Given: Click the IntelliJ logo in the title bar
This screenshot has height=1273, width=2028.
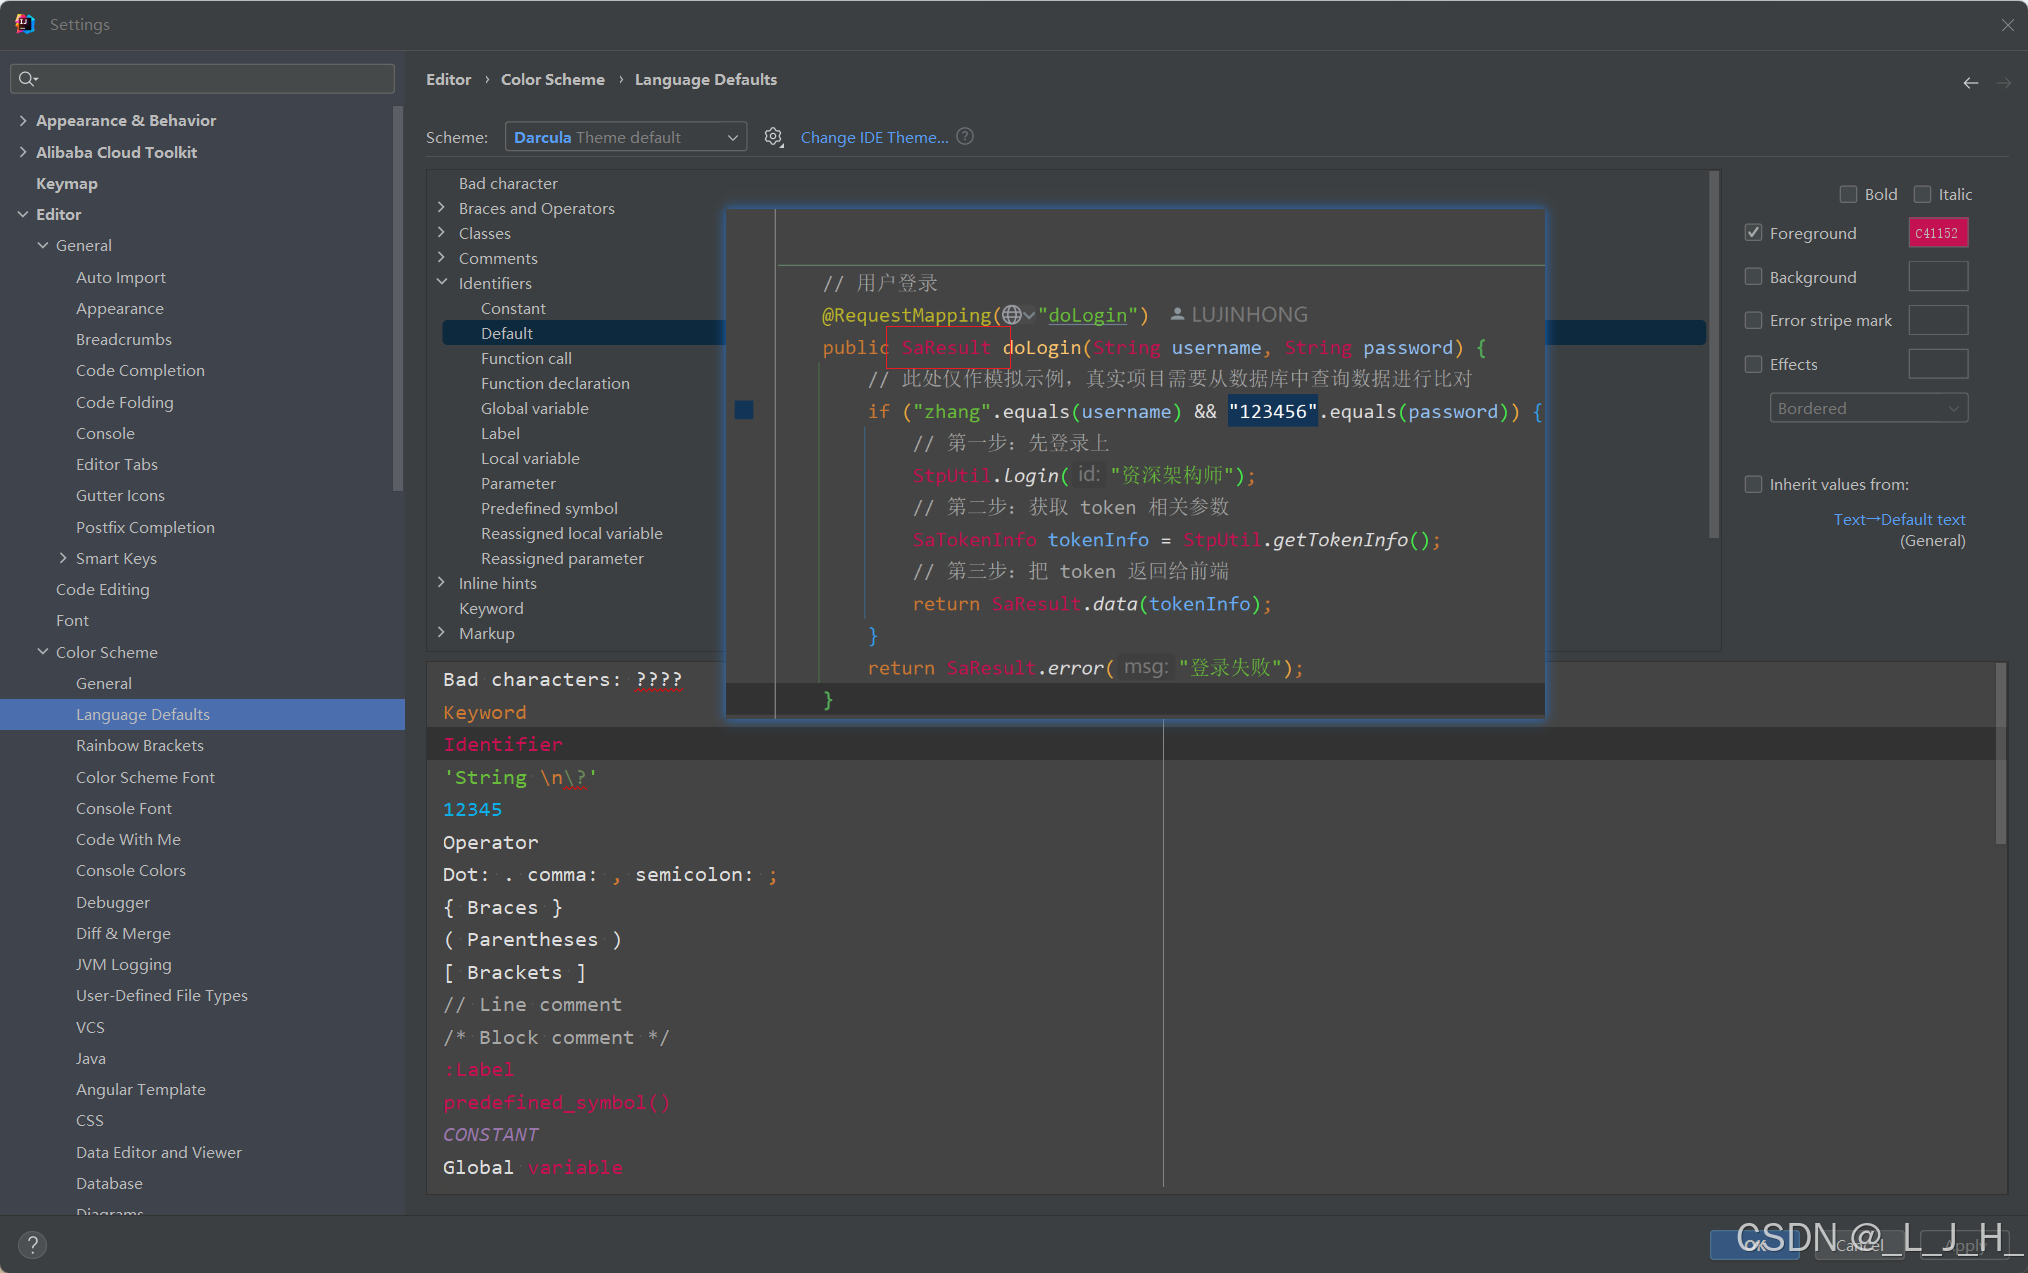Looking at the screenshot, I should pyautogui.click(x=24, y=24).
